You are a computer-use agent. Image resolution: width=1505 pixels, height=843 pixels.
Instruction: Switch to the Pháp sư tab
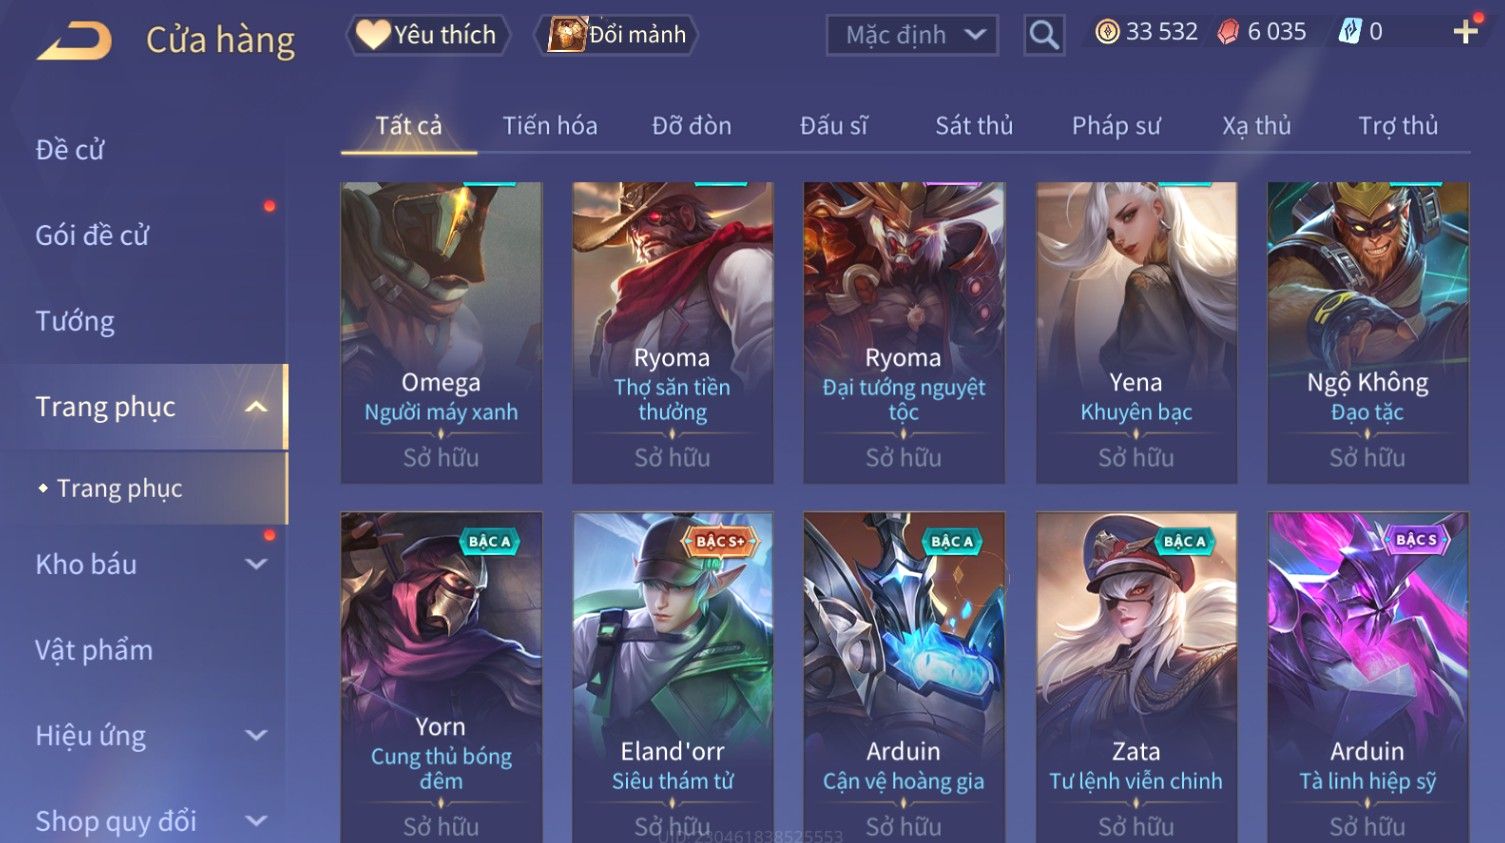1116,126
